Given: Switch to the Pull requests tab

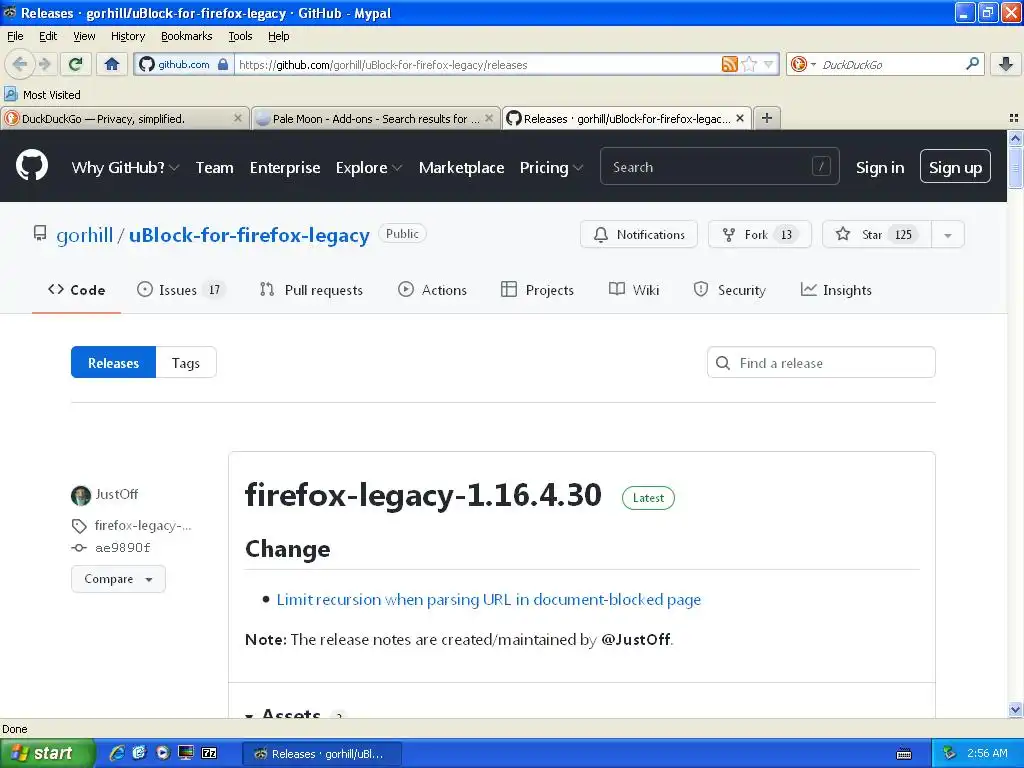Looking at the screenshot, I should pos(311,290).
